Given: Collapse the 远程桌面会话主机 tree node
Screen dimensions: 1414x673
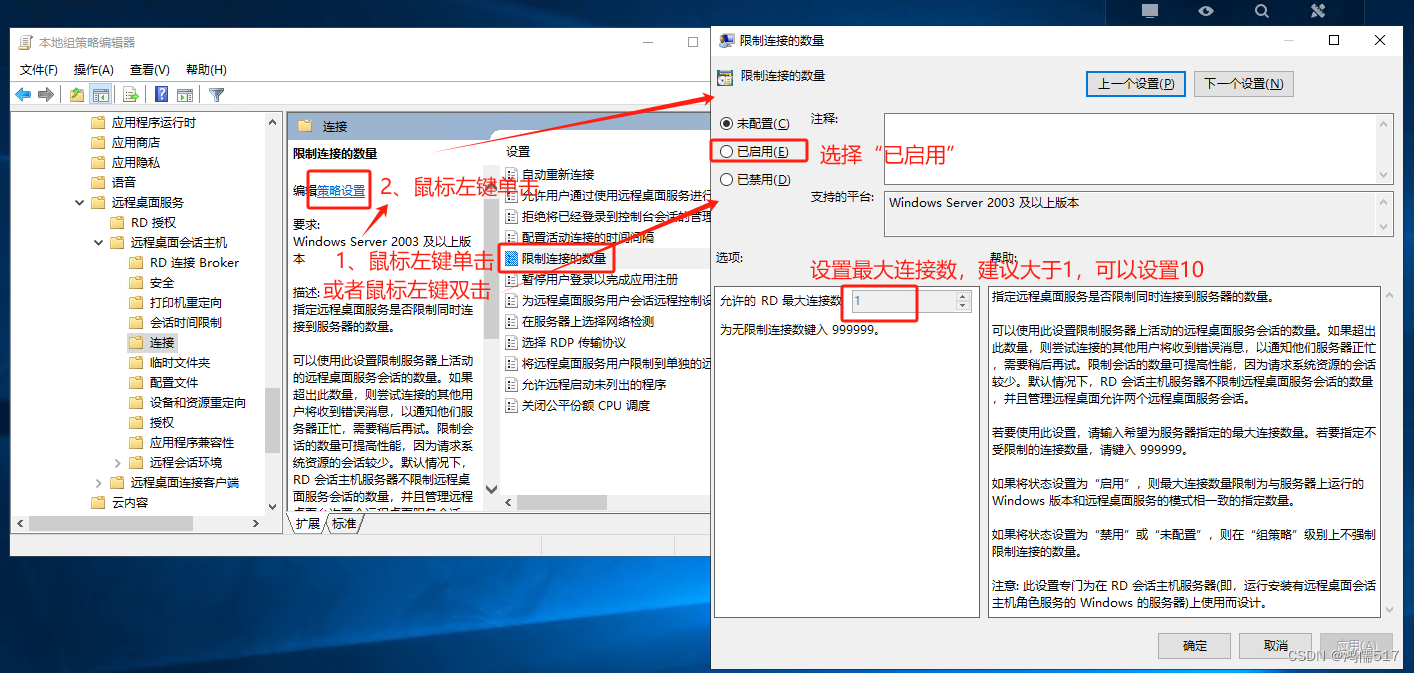Looking at the screenshot, I should coord(98,242).
